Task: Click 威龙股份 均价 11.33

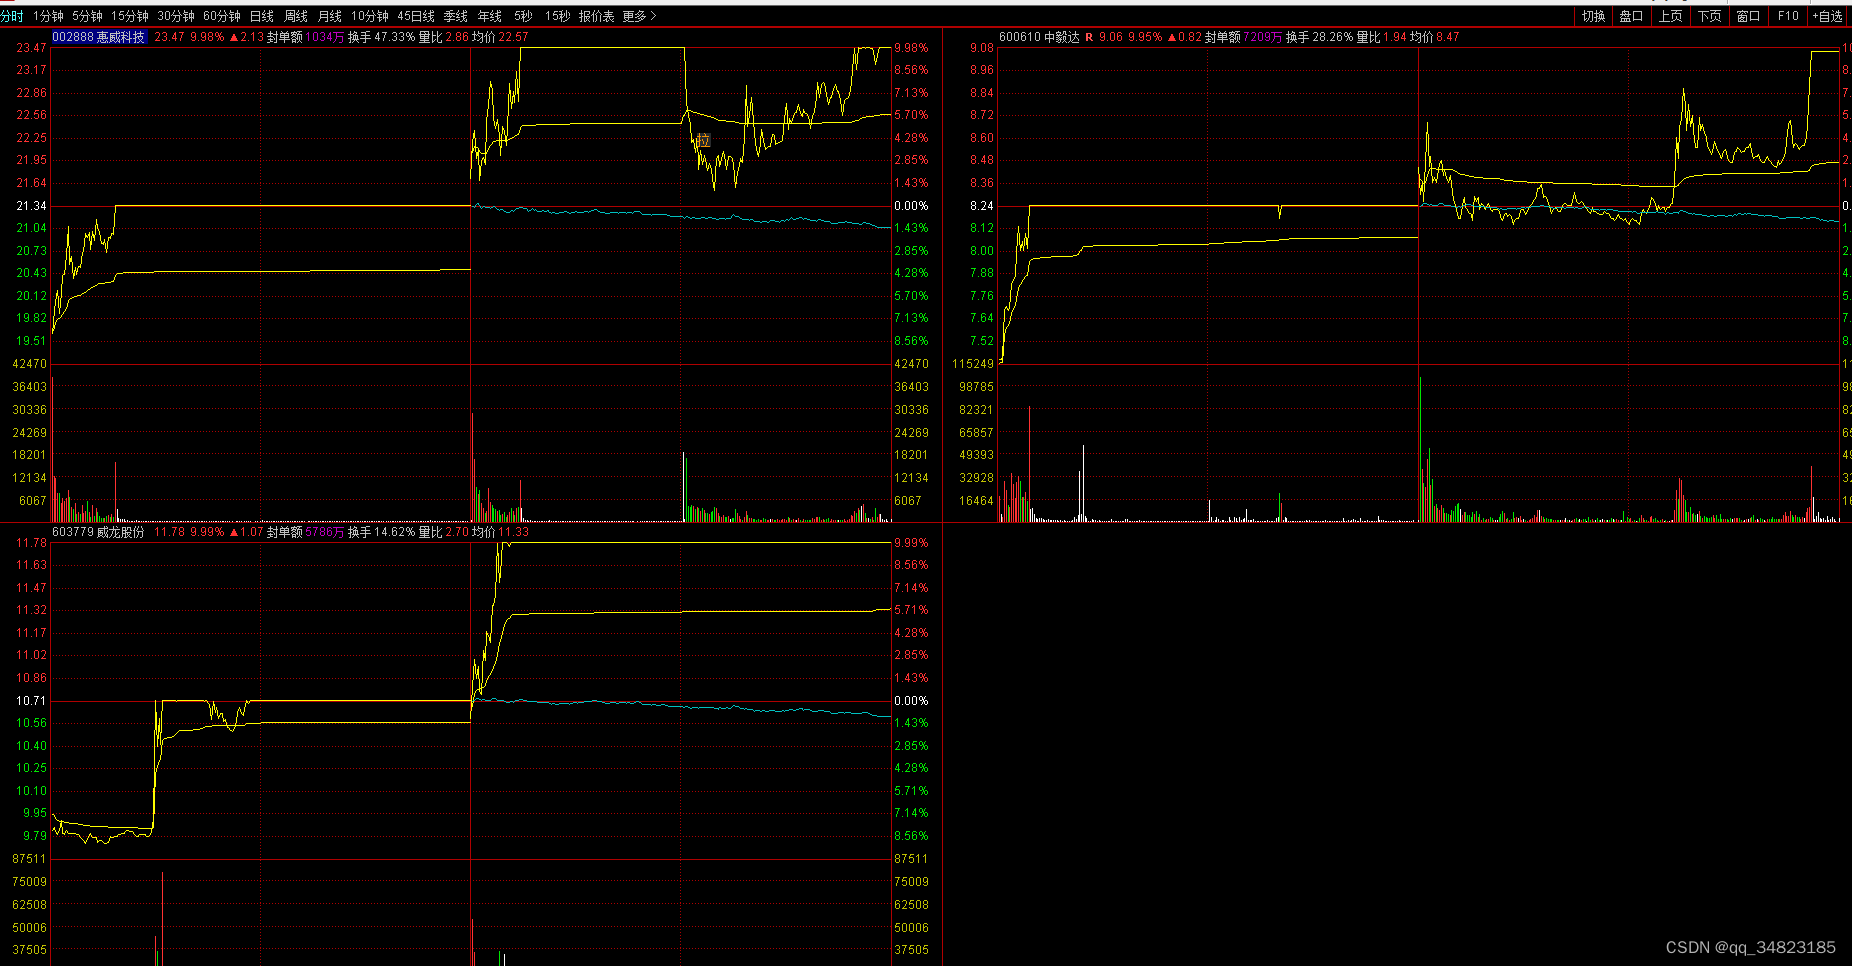Action: point(514,532)
